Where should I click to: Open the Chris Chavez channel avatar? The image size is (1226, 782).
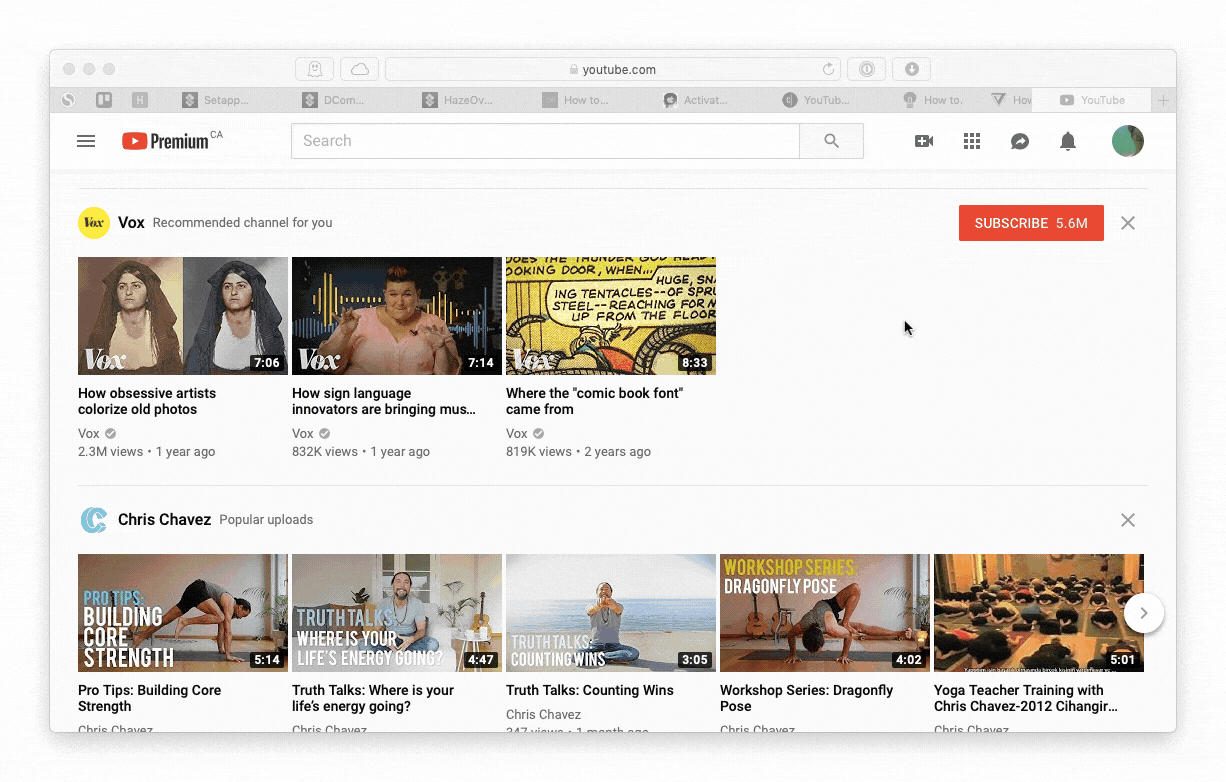(x=94, y=520)
